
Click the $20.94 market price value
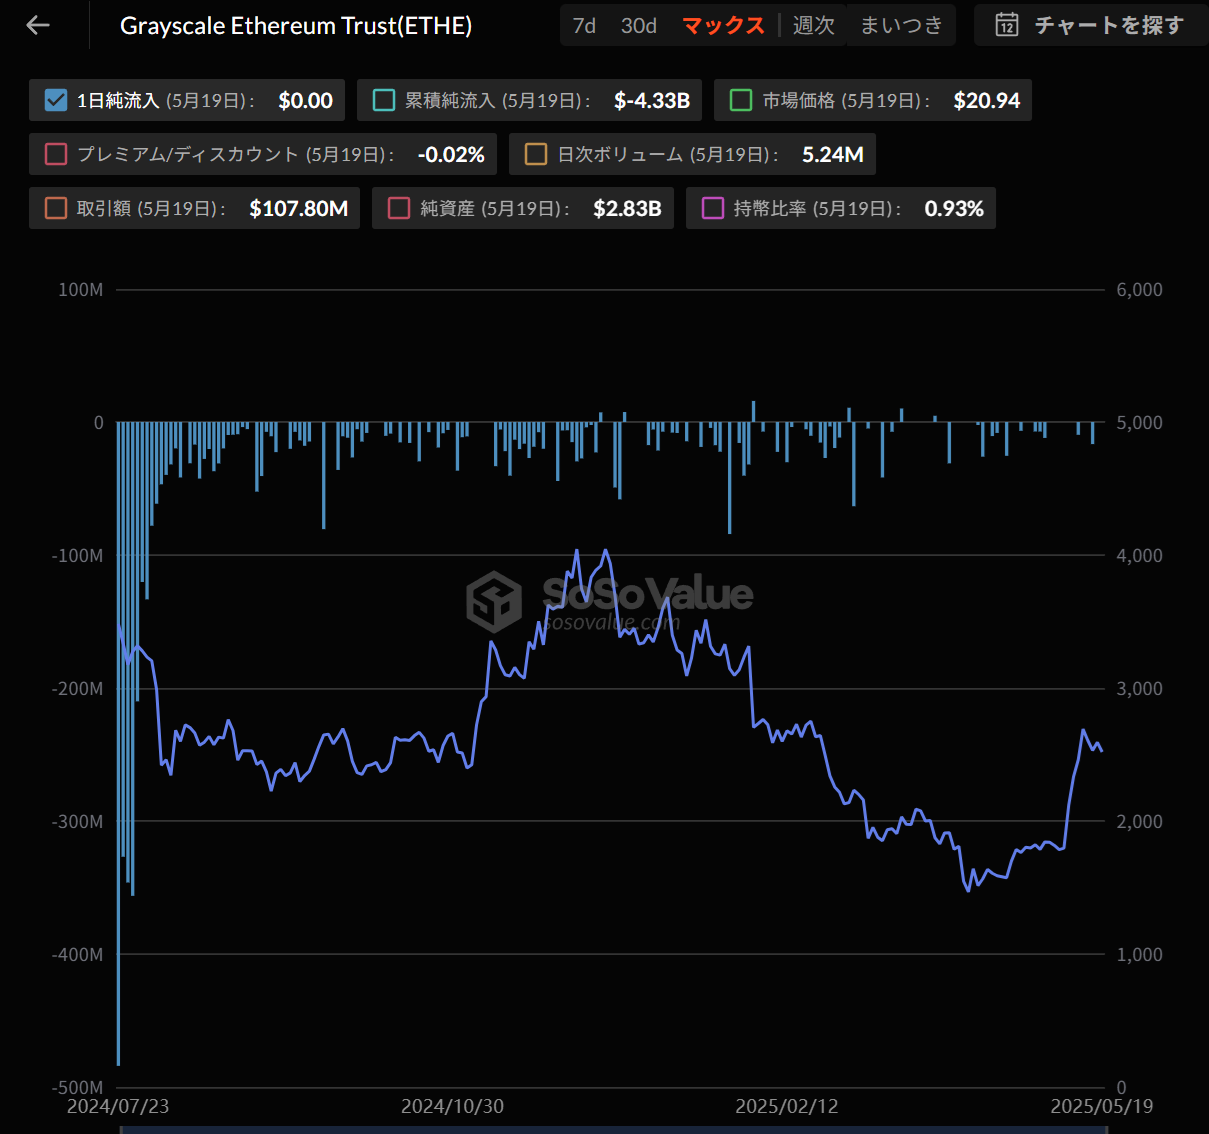coord(986,100)
